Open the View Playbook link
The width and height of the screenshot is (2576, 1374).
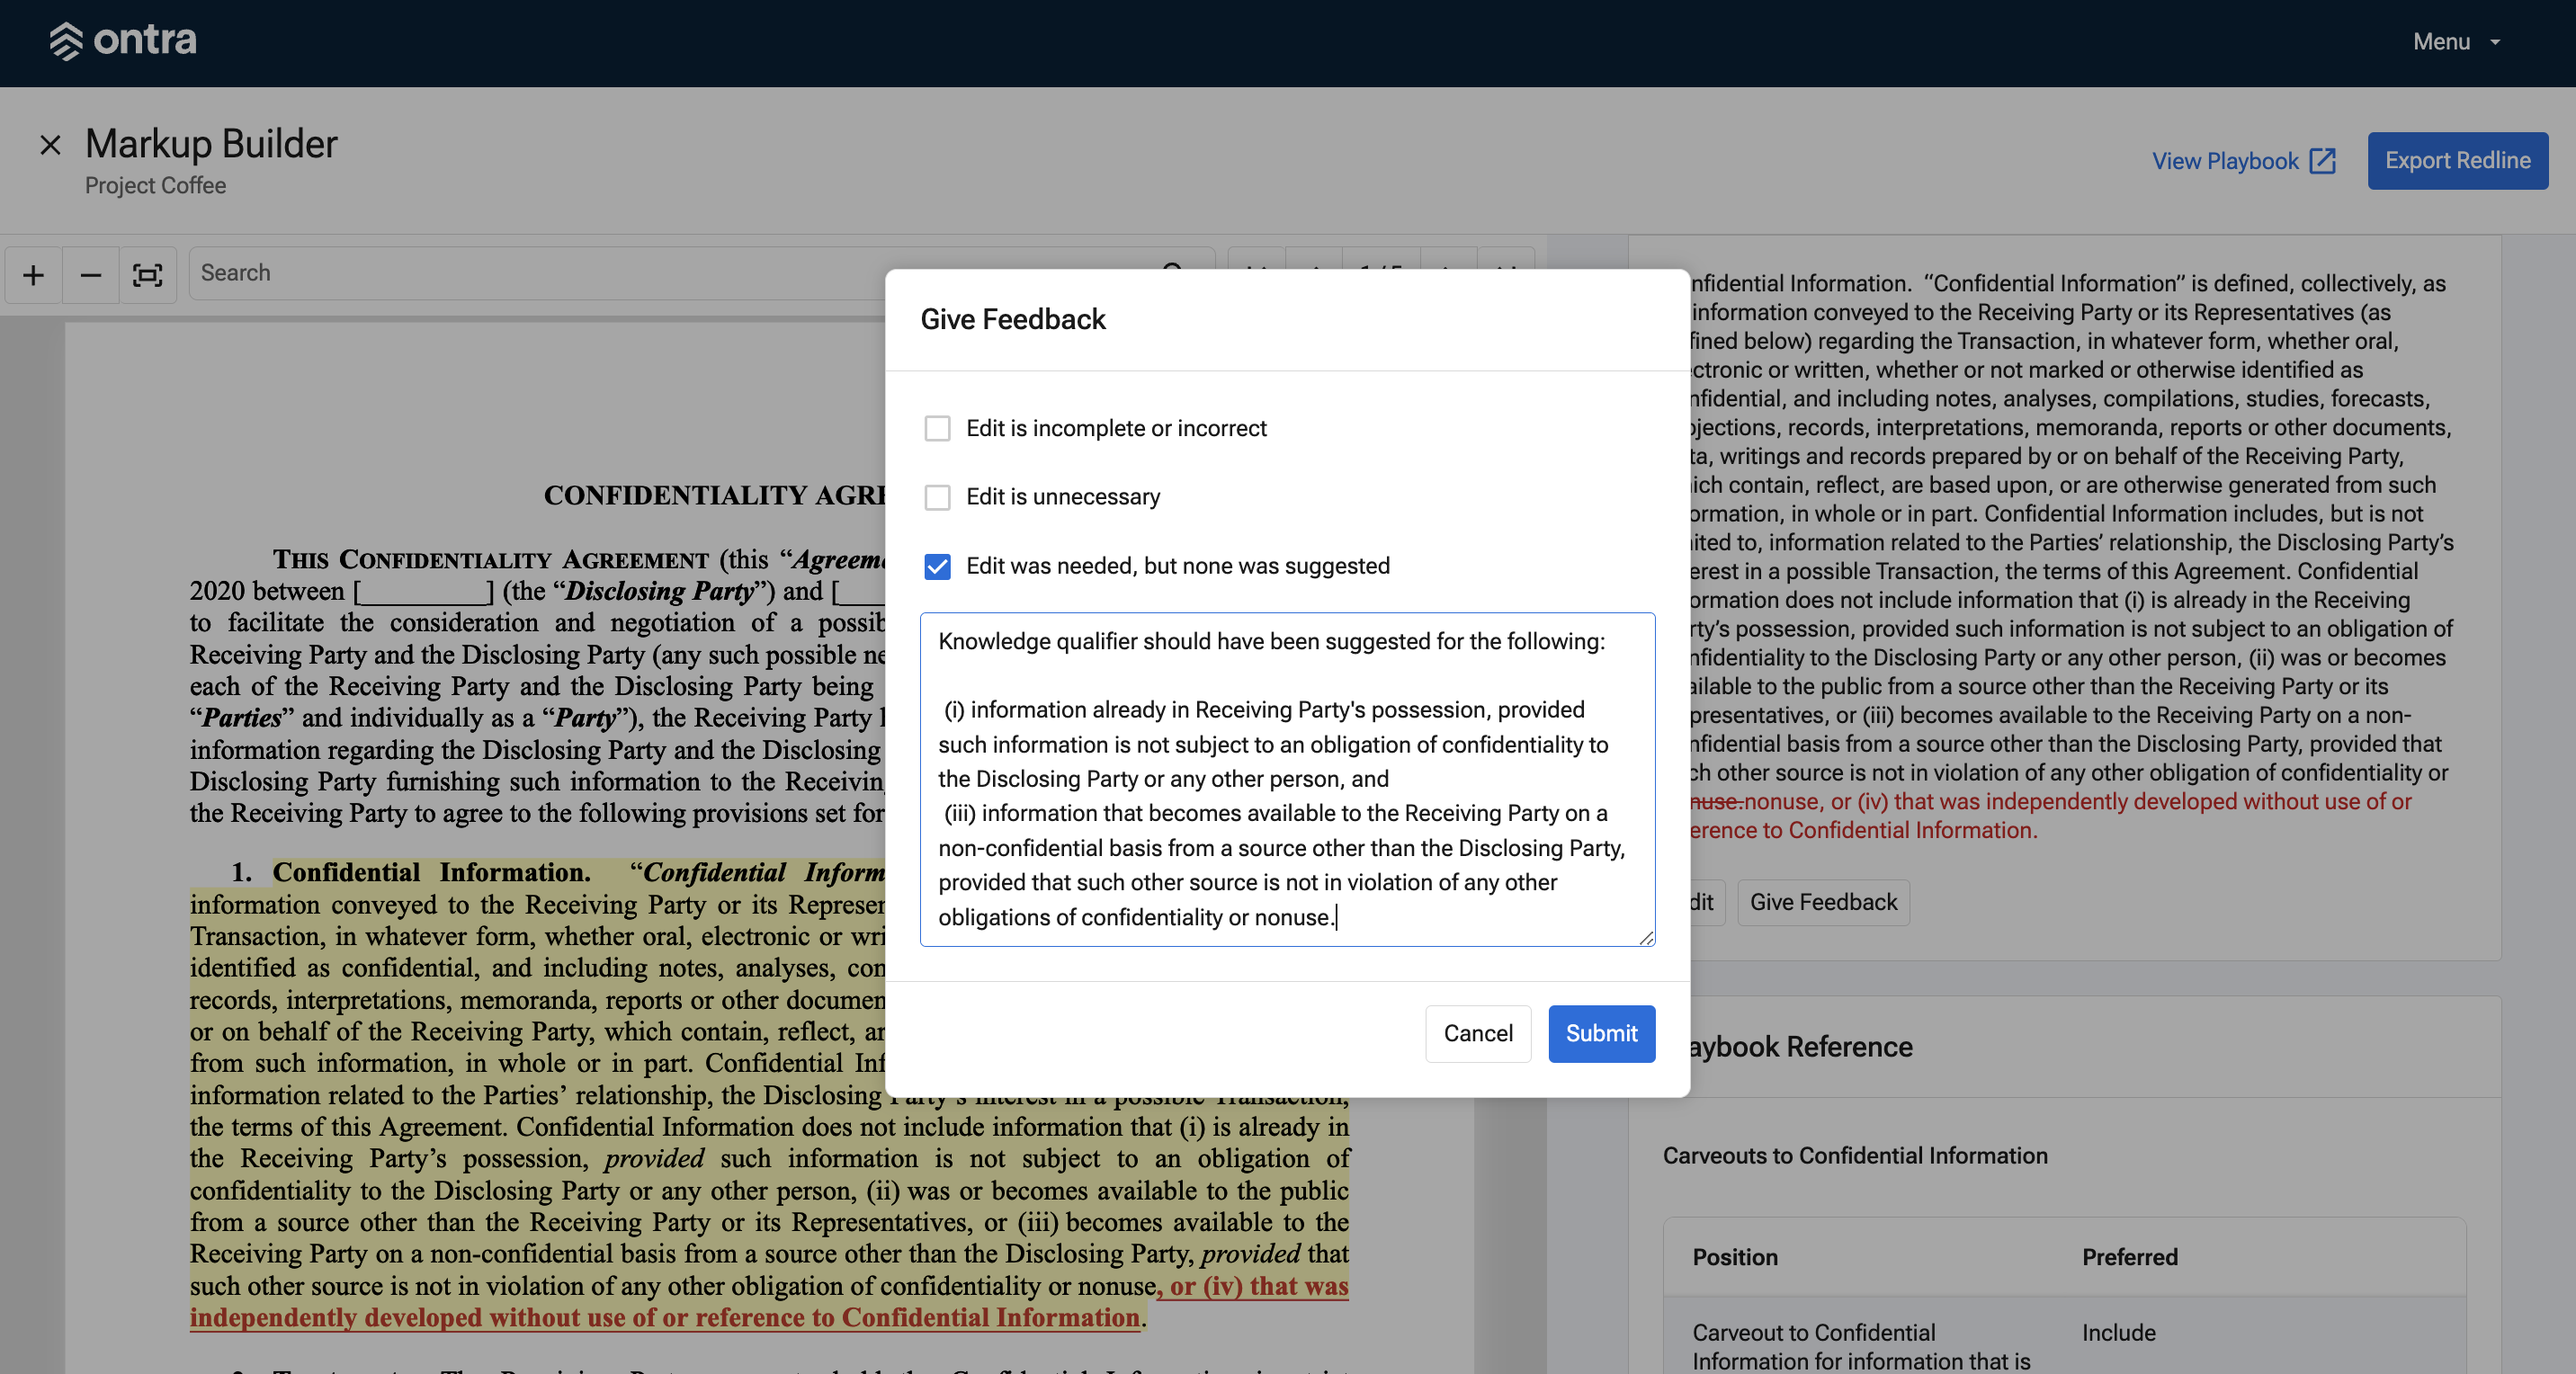coord(2243,161)
